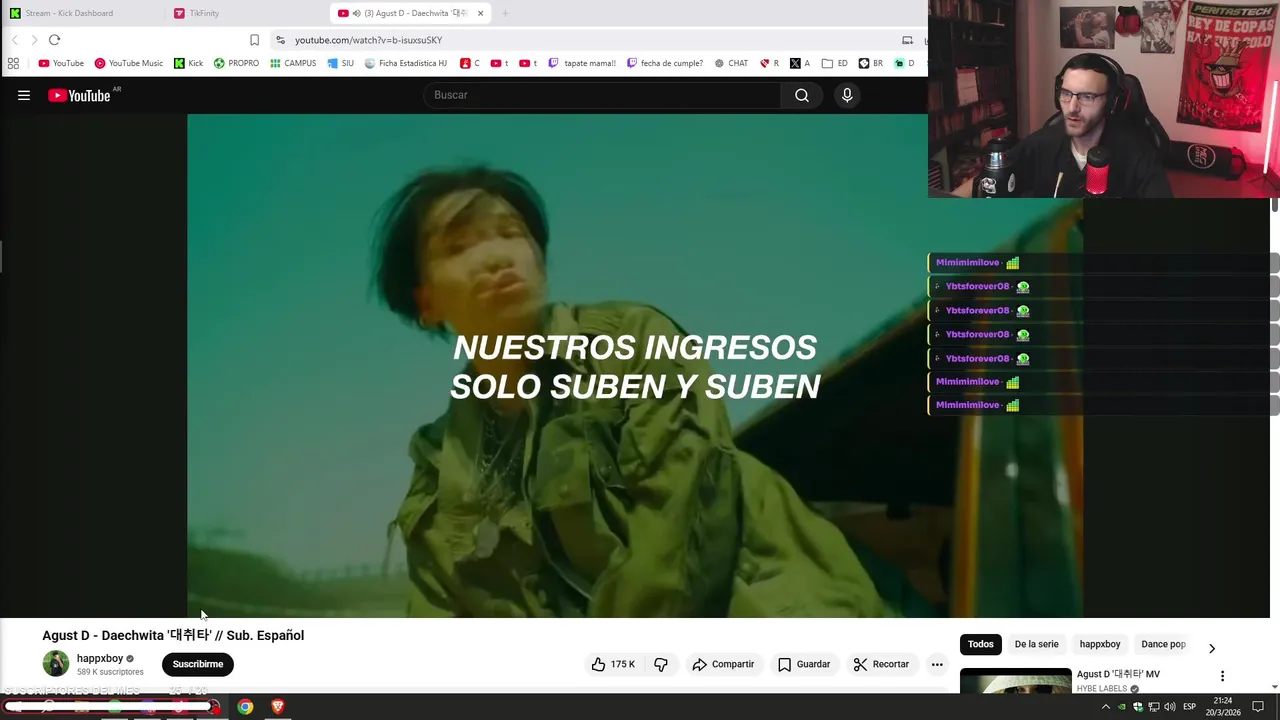Screen dimensions: 1280x720
Task: Open the CHAT bookmark
Action: click(x=731, y=63)
